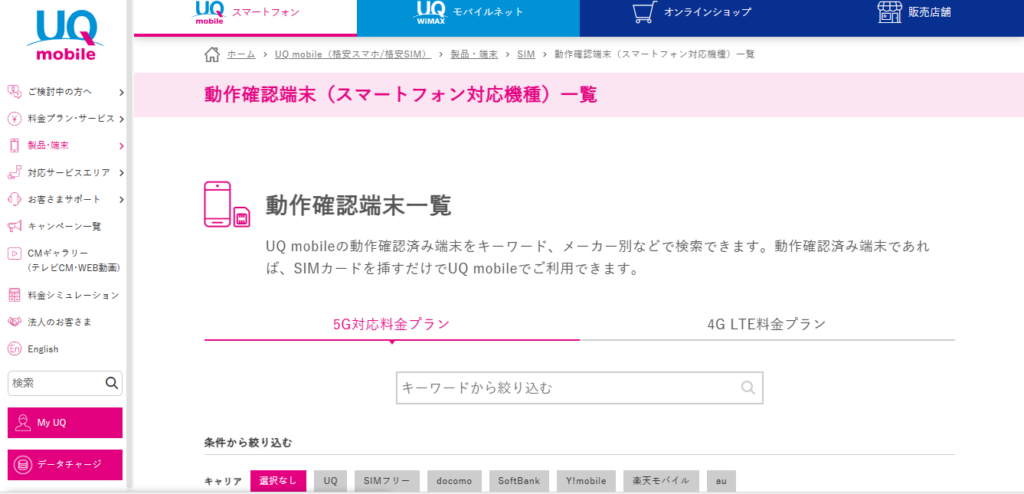Click the shopping cart icon in top bar

coord(645,12)
